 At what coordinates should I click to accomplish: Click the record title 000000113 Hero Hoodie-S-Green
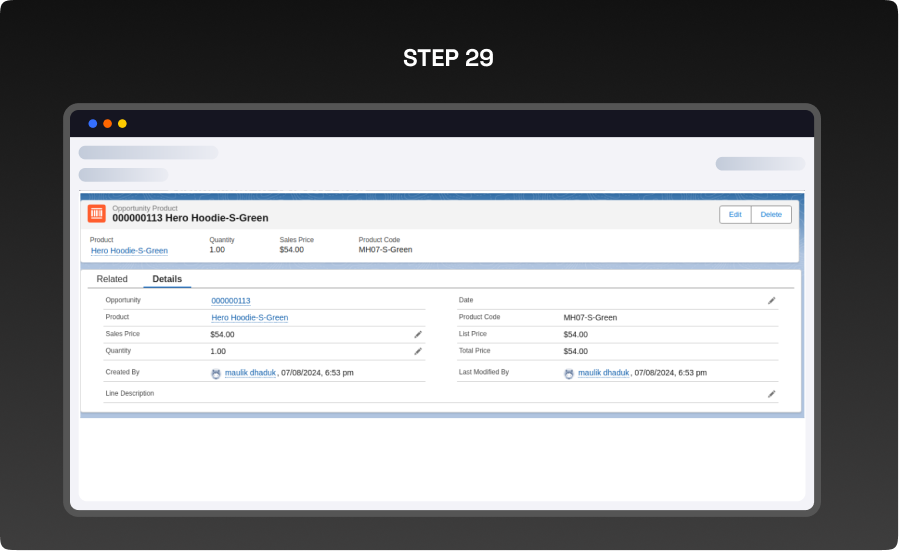190,218
